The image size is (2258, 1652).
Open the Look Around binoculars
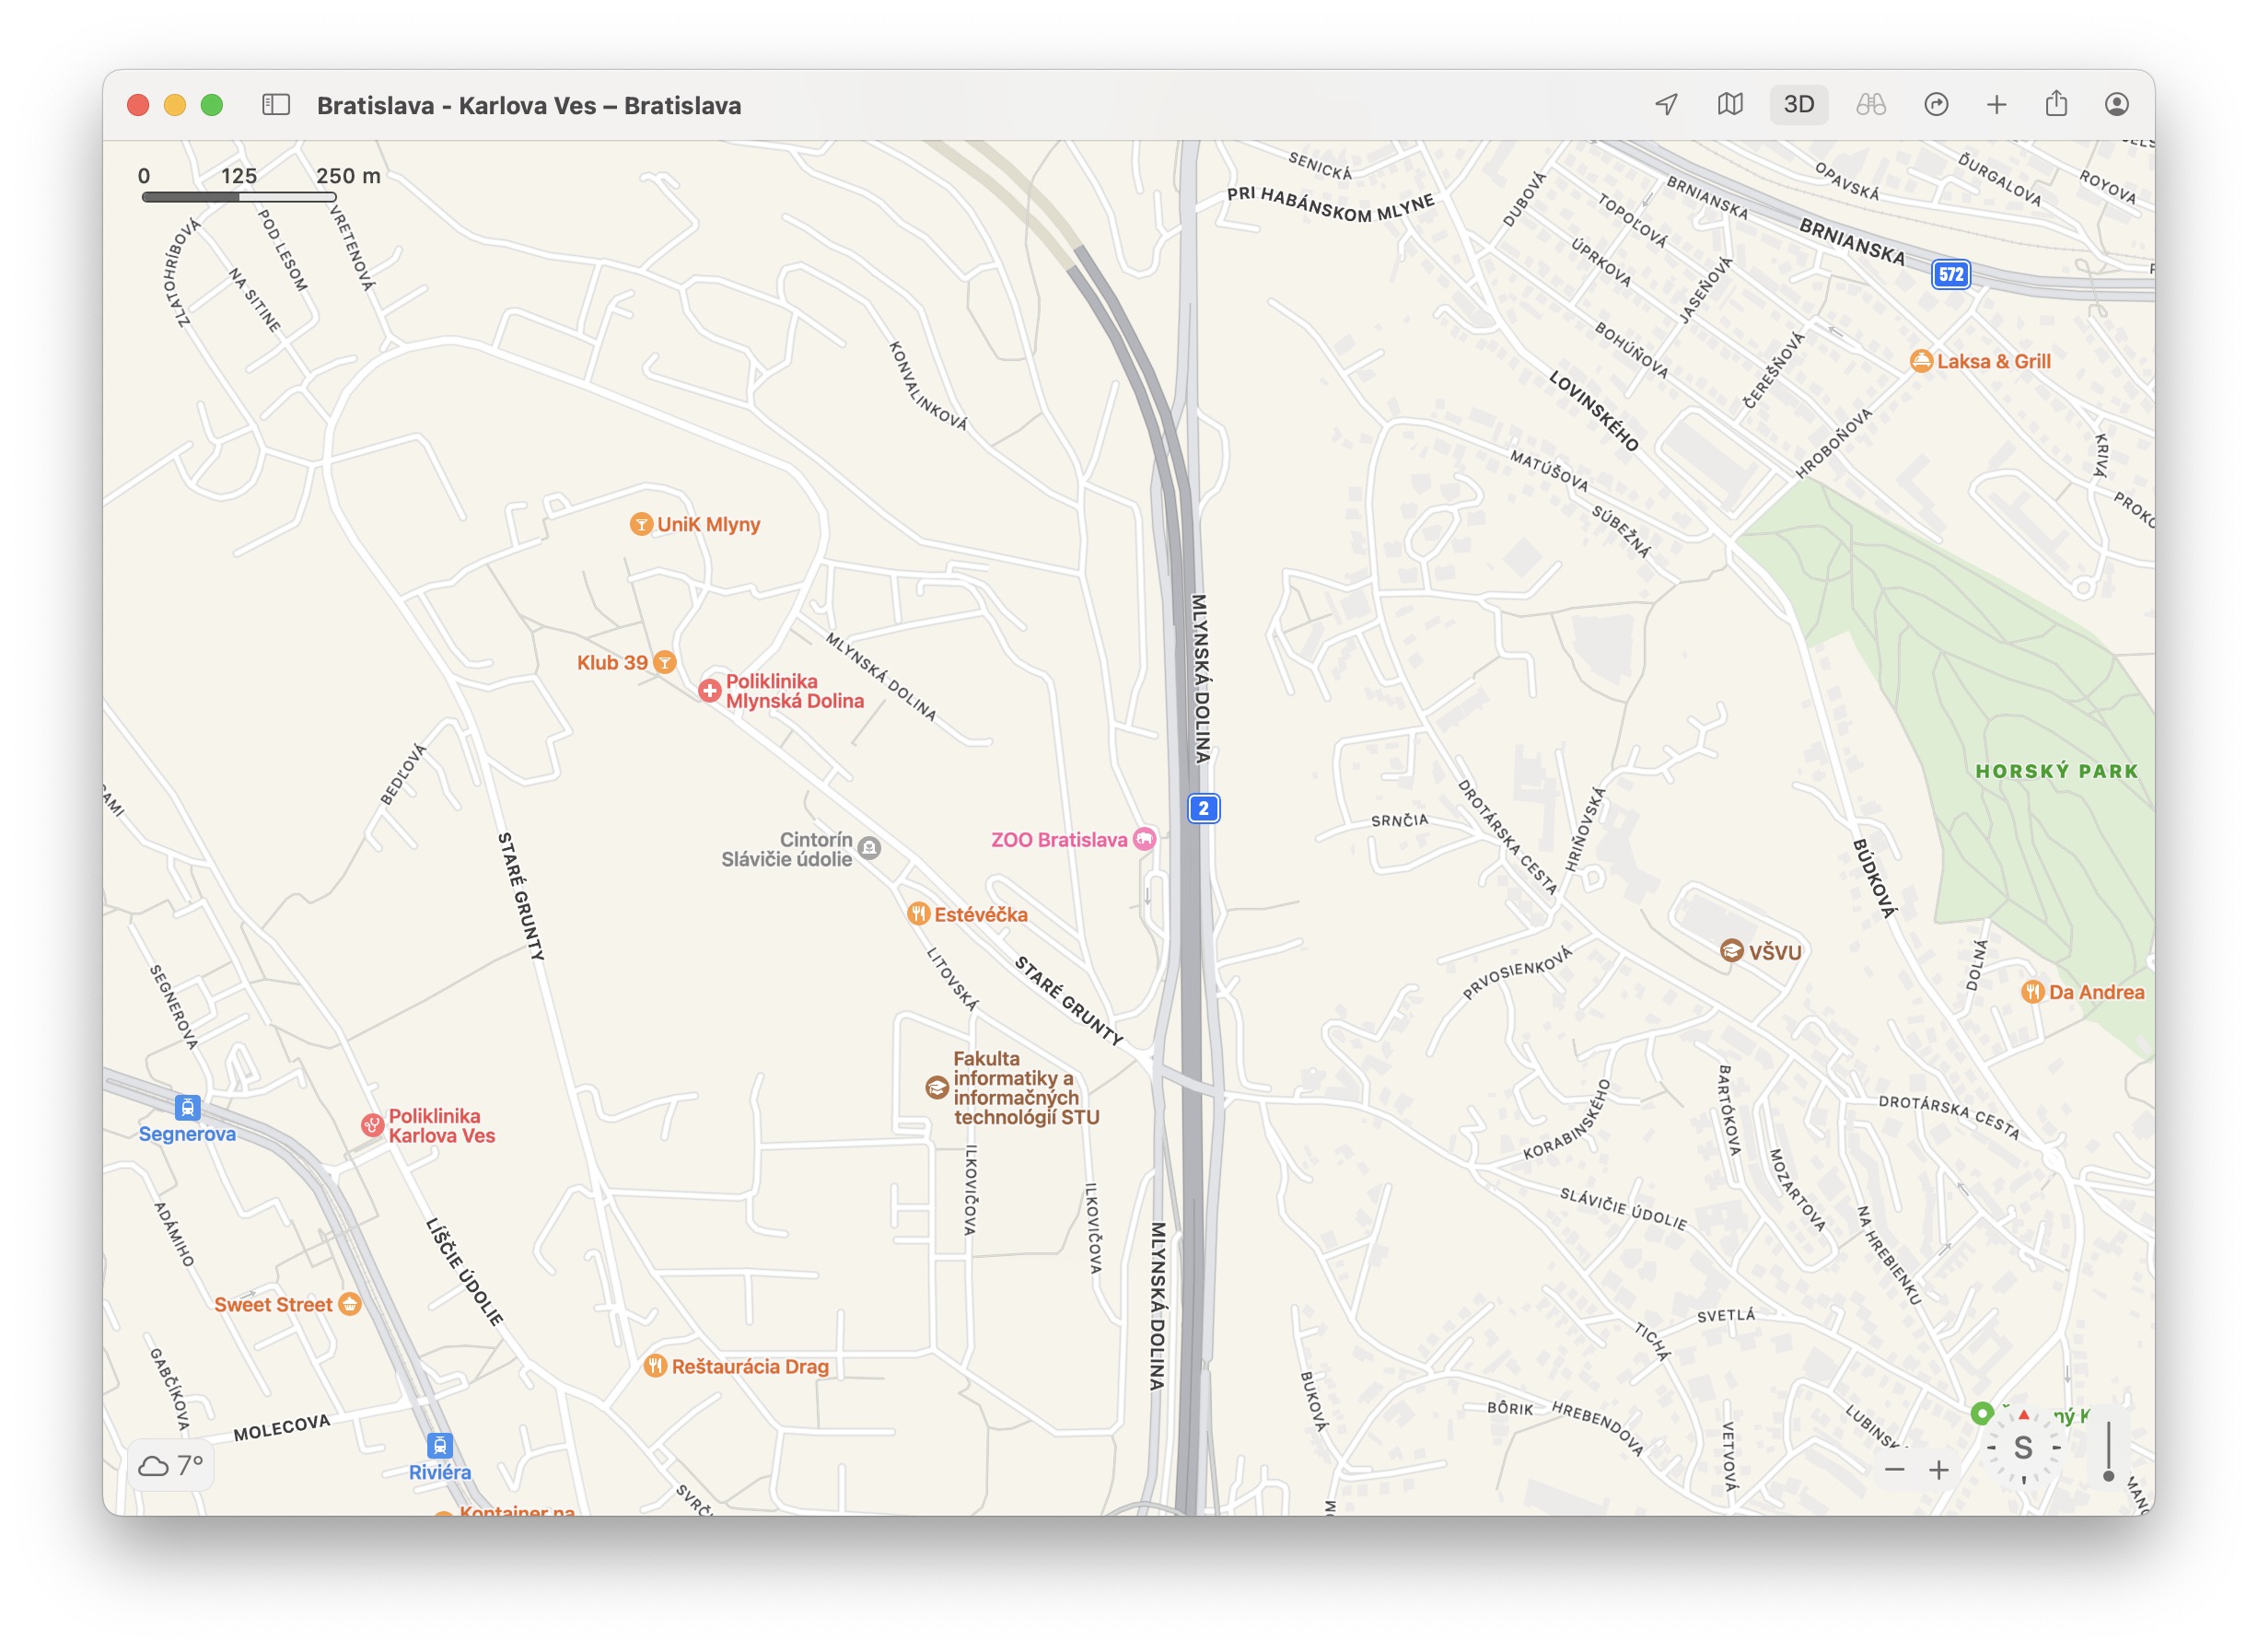click(x=1870, y=105)
